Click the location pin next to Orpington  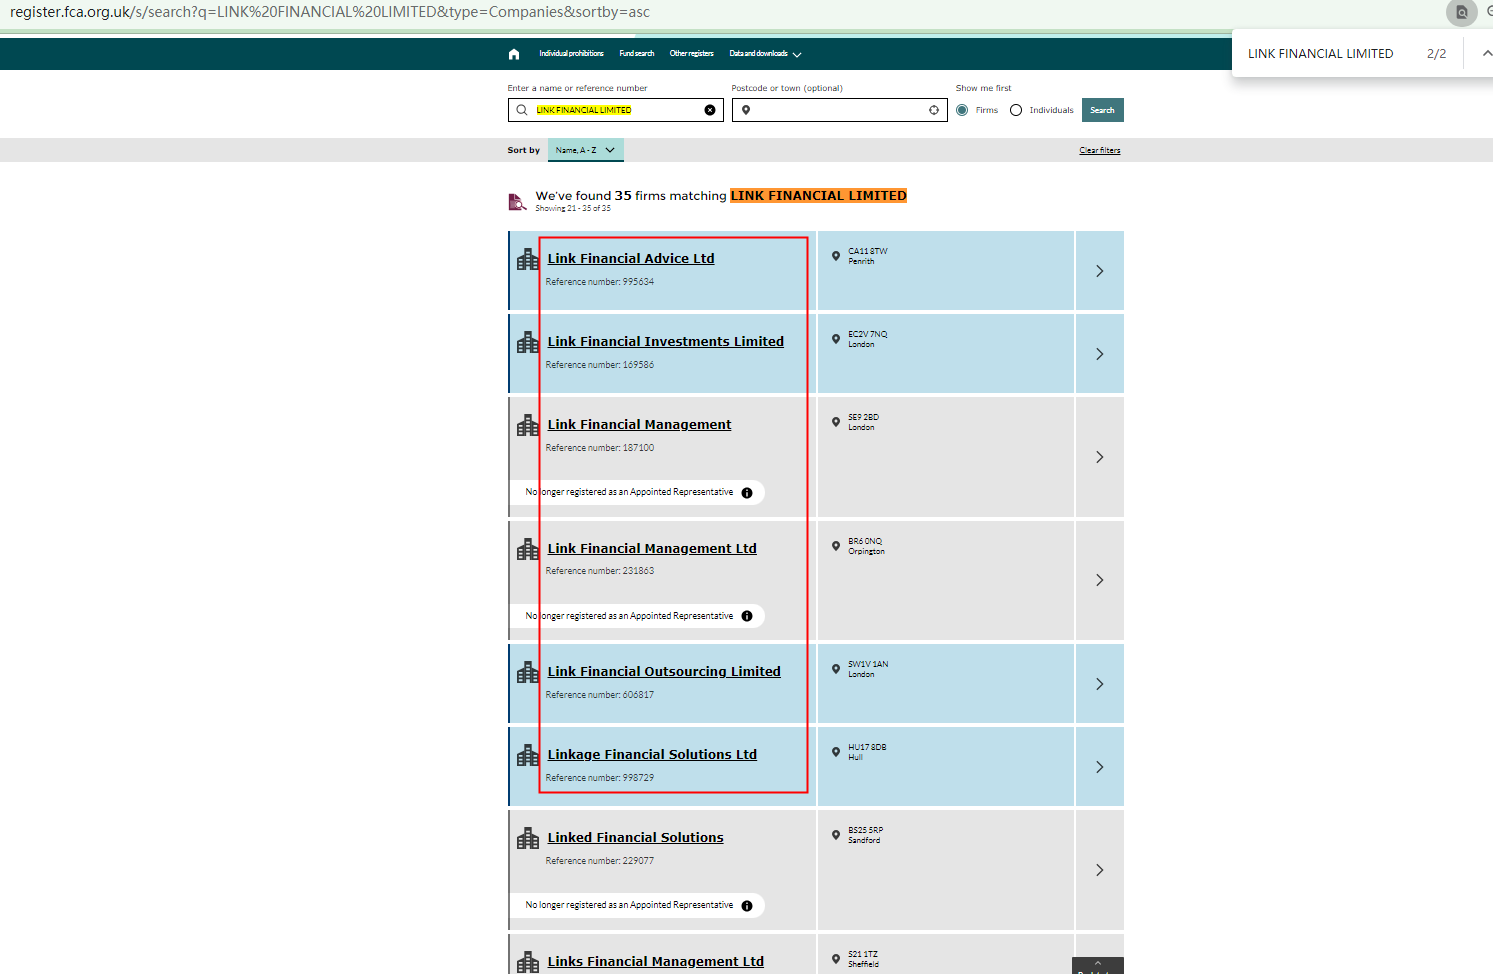[x=836, y=546]
